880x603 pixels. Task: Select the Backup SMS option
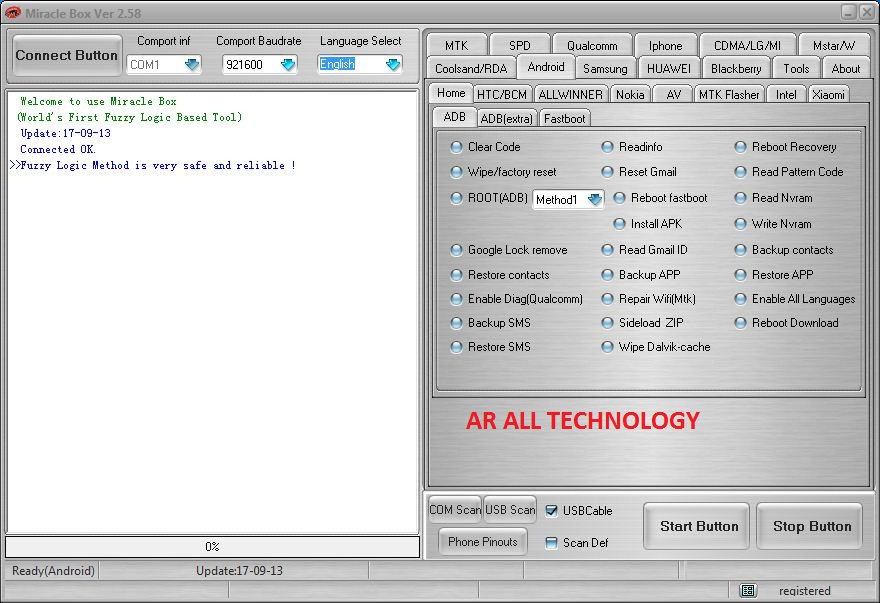pos(456,323)
